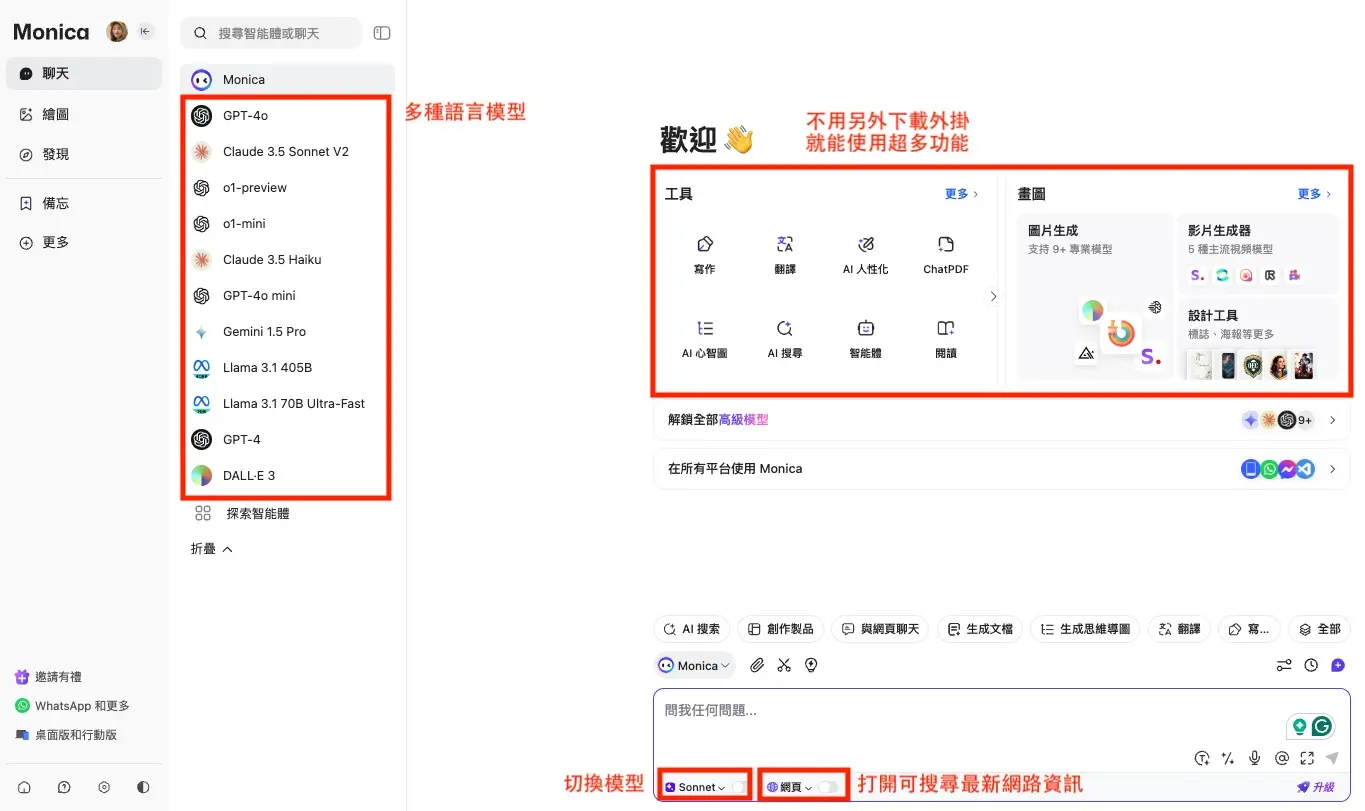Enable the 網頁 web search toggle
The height and width of the screenshot is (811, 1365).
[828, 787]
